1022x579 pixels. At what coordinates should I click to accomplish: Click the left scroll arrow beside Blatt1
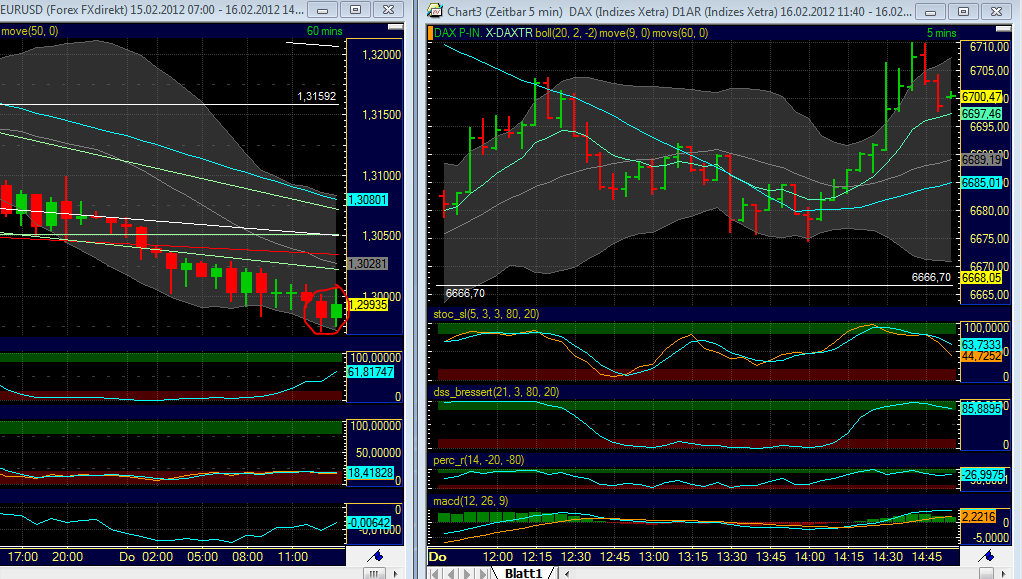566,573
